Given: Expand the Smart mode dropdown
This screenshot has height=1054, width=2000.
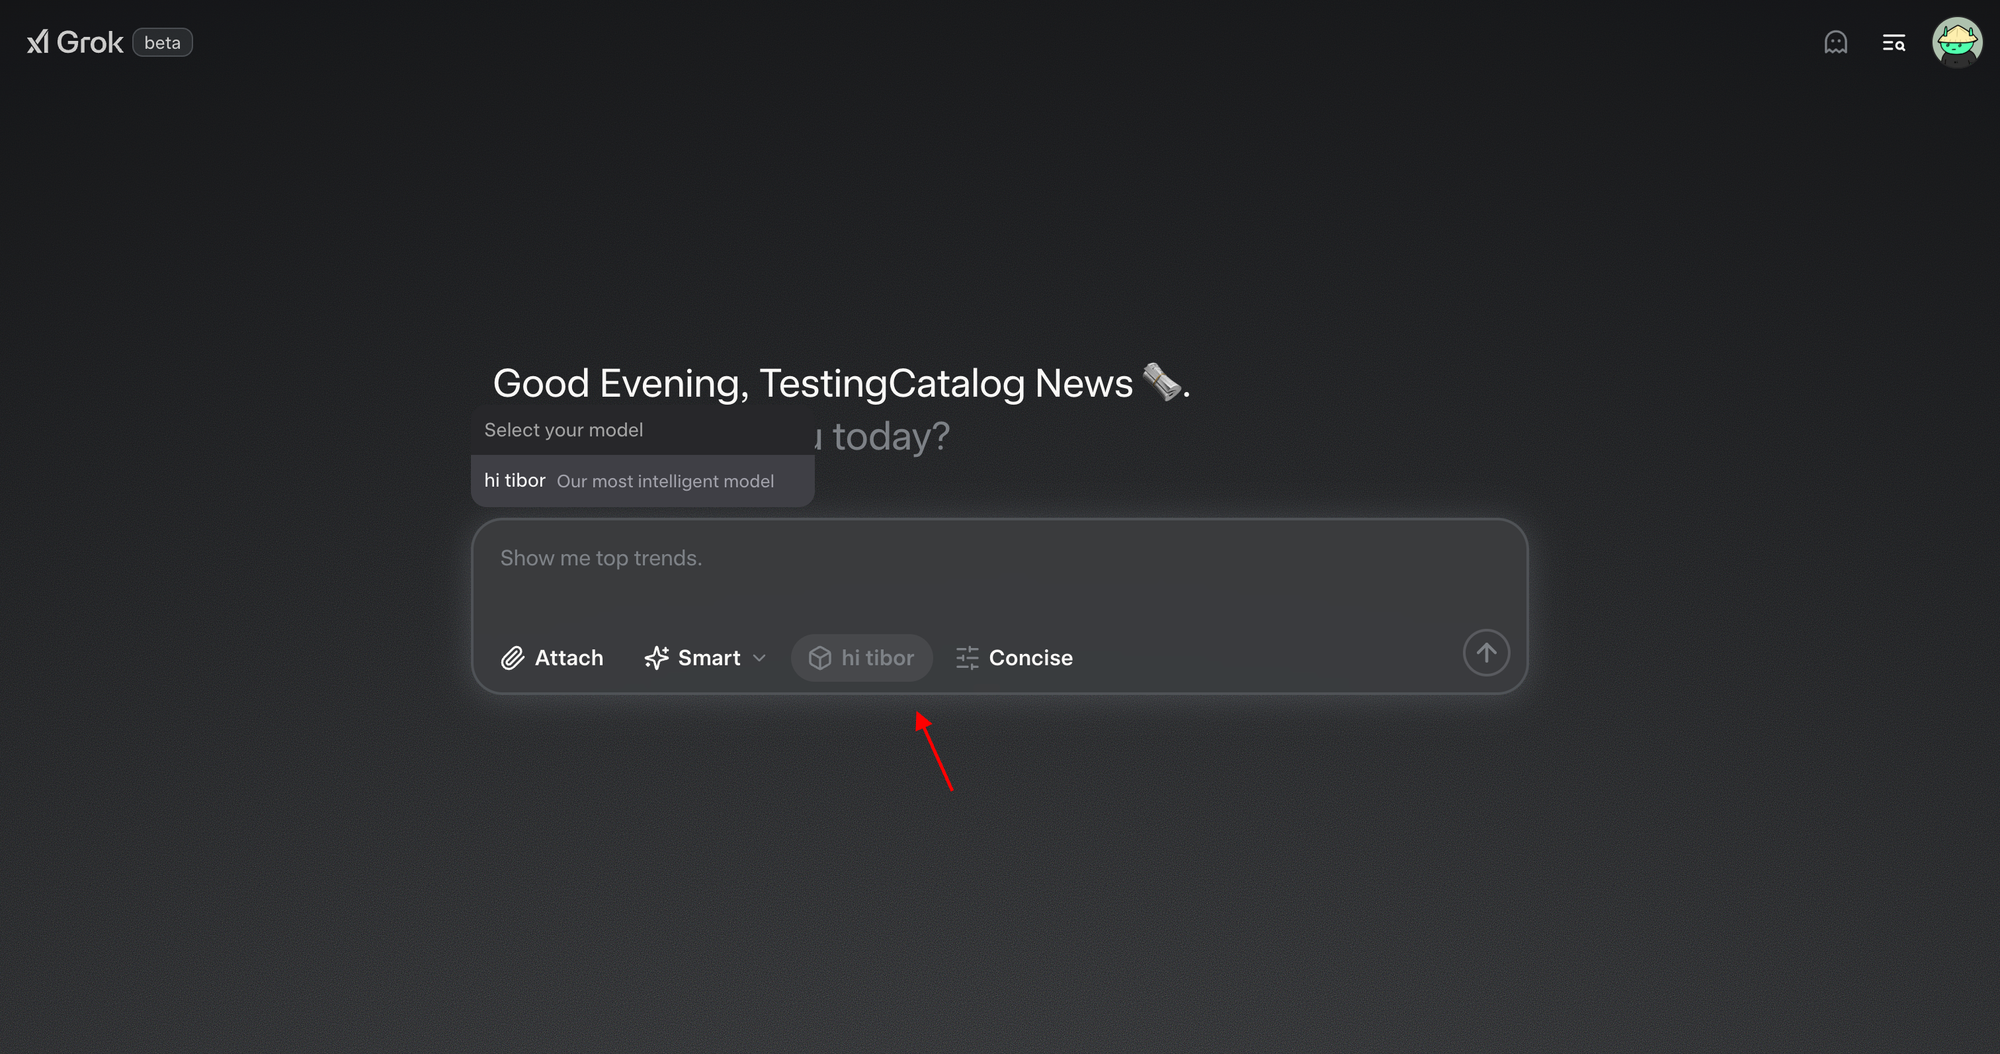Looking at the screenshot, I should pyautogui.click(x=705, y=658).
